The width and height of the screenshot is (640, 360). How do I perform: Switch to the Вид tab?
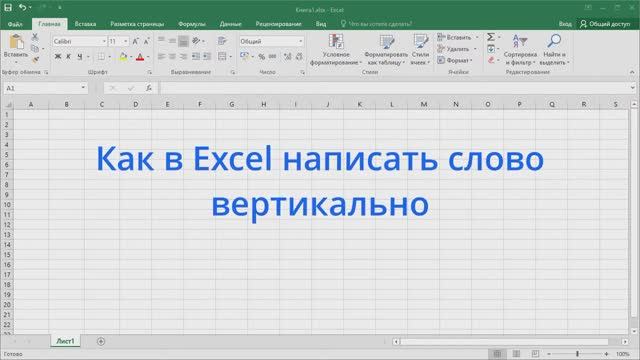(321, 24)
